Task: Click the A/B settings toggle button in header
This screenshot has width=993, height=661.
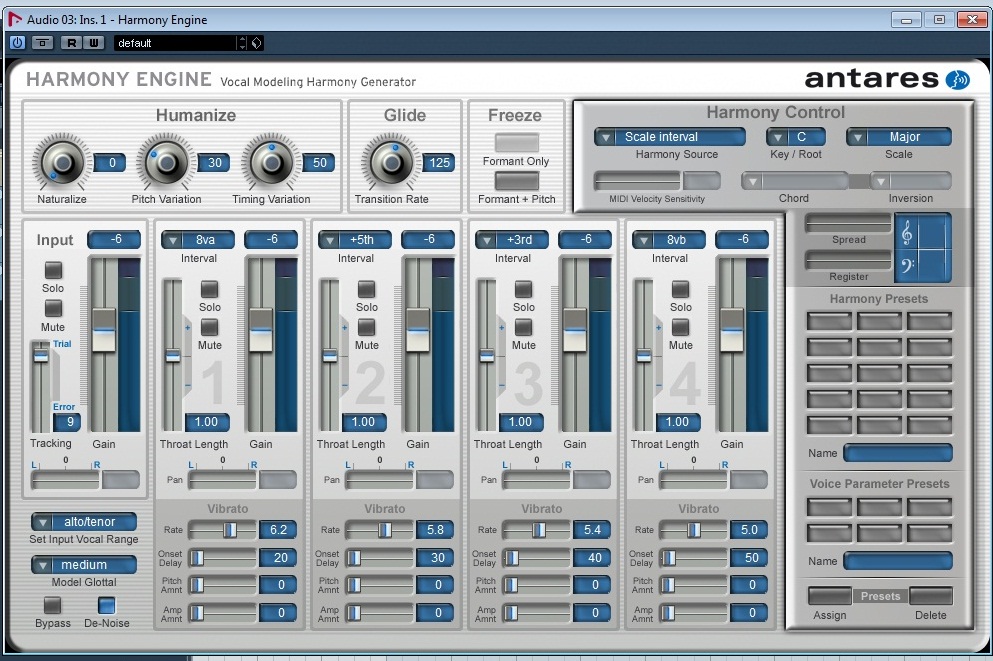Action: coord(42,42)
